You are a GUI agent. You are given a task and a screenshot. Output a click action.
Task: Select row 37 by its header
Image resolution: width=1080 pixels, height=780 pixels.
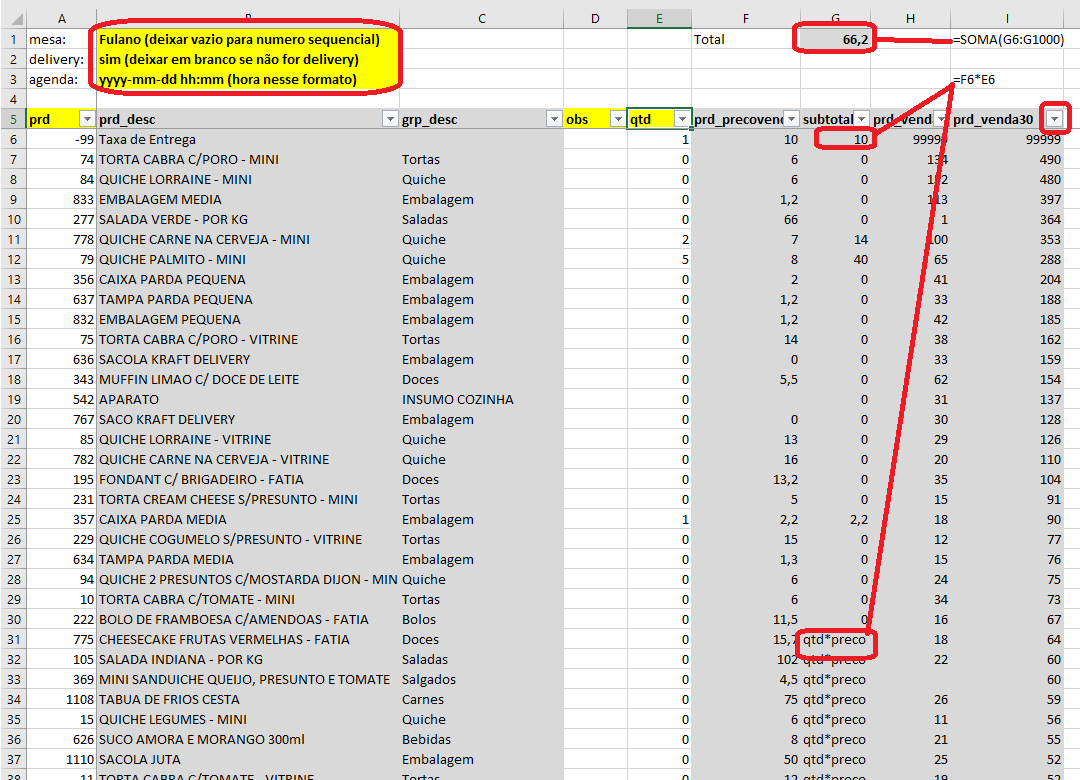pyautogui.click(x=13, y=759)
